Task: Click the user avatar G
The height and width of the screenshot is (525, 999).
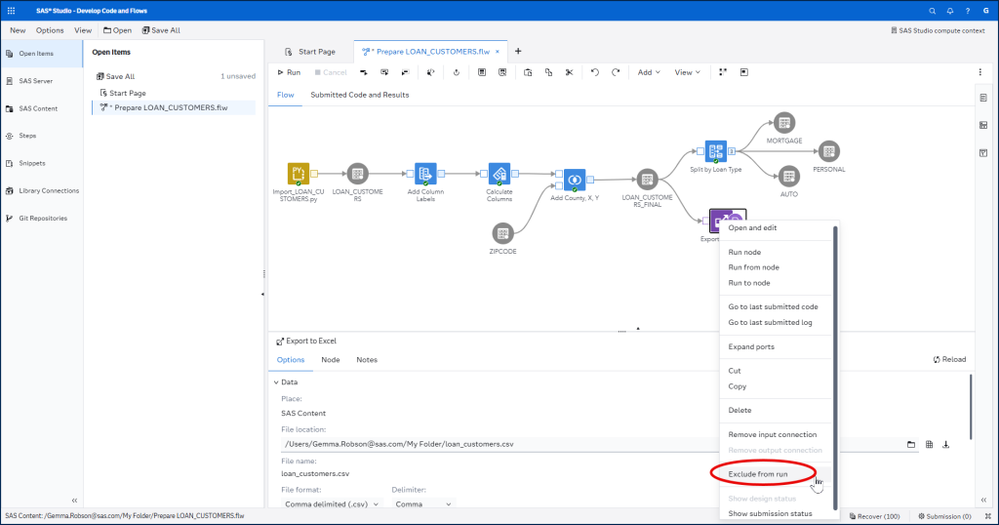Action: [986, 11]
